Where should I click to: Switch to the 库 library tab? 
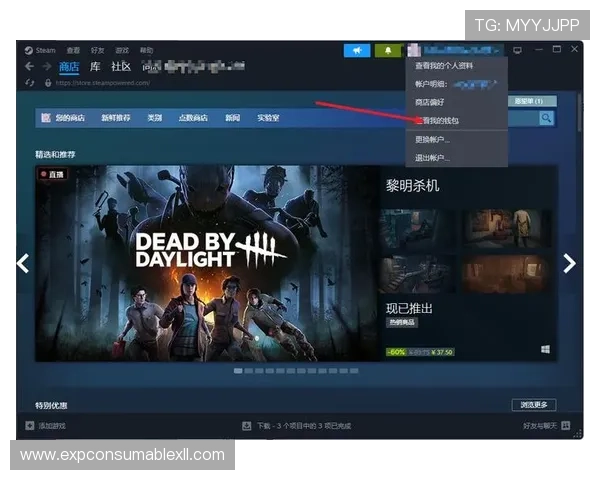click(95, 66)
